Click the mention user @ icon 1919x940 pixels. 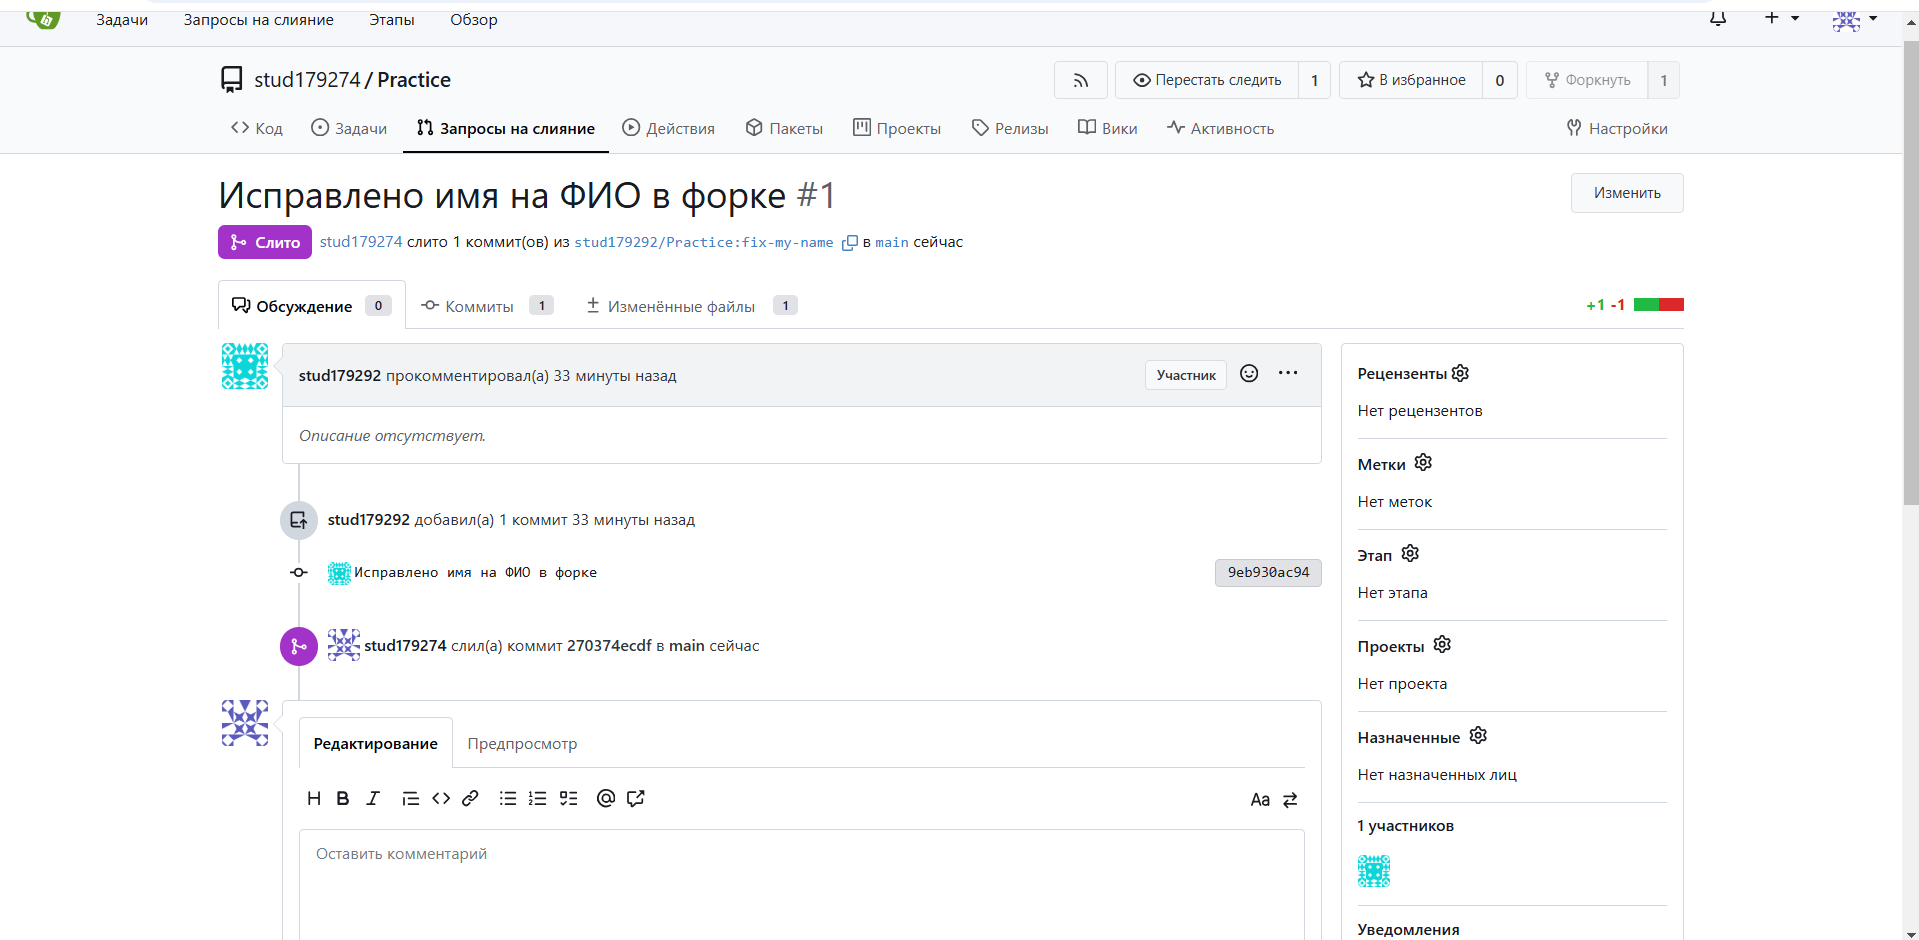click(x=605, y=798)
